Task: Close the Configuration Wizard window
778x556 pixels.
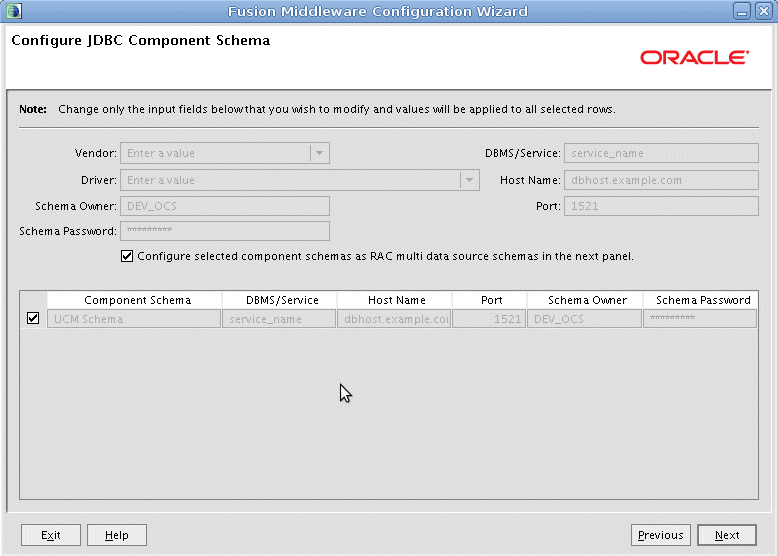Action: pos(764,11)
